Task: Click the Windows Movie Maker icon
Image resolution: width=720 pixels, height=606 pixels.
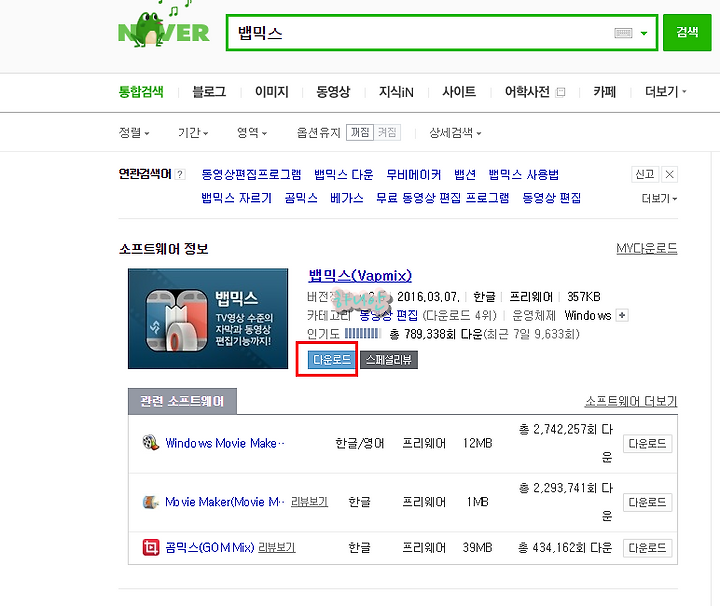Action: pos(151,443)
